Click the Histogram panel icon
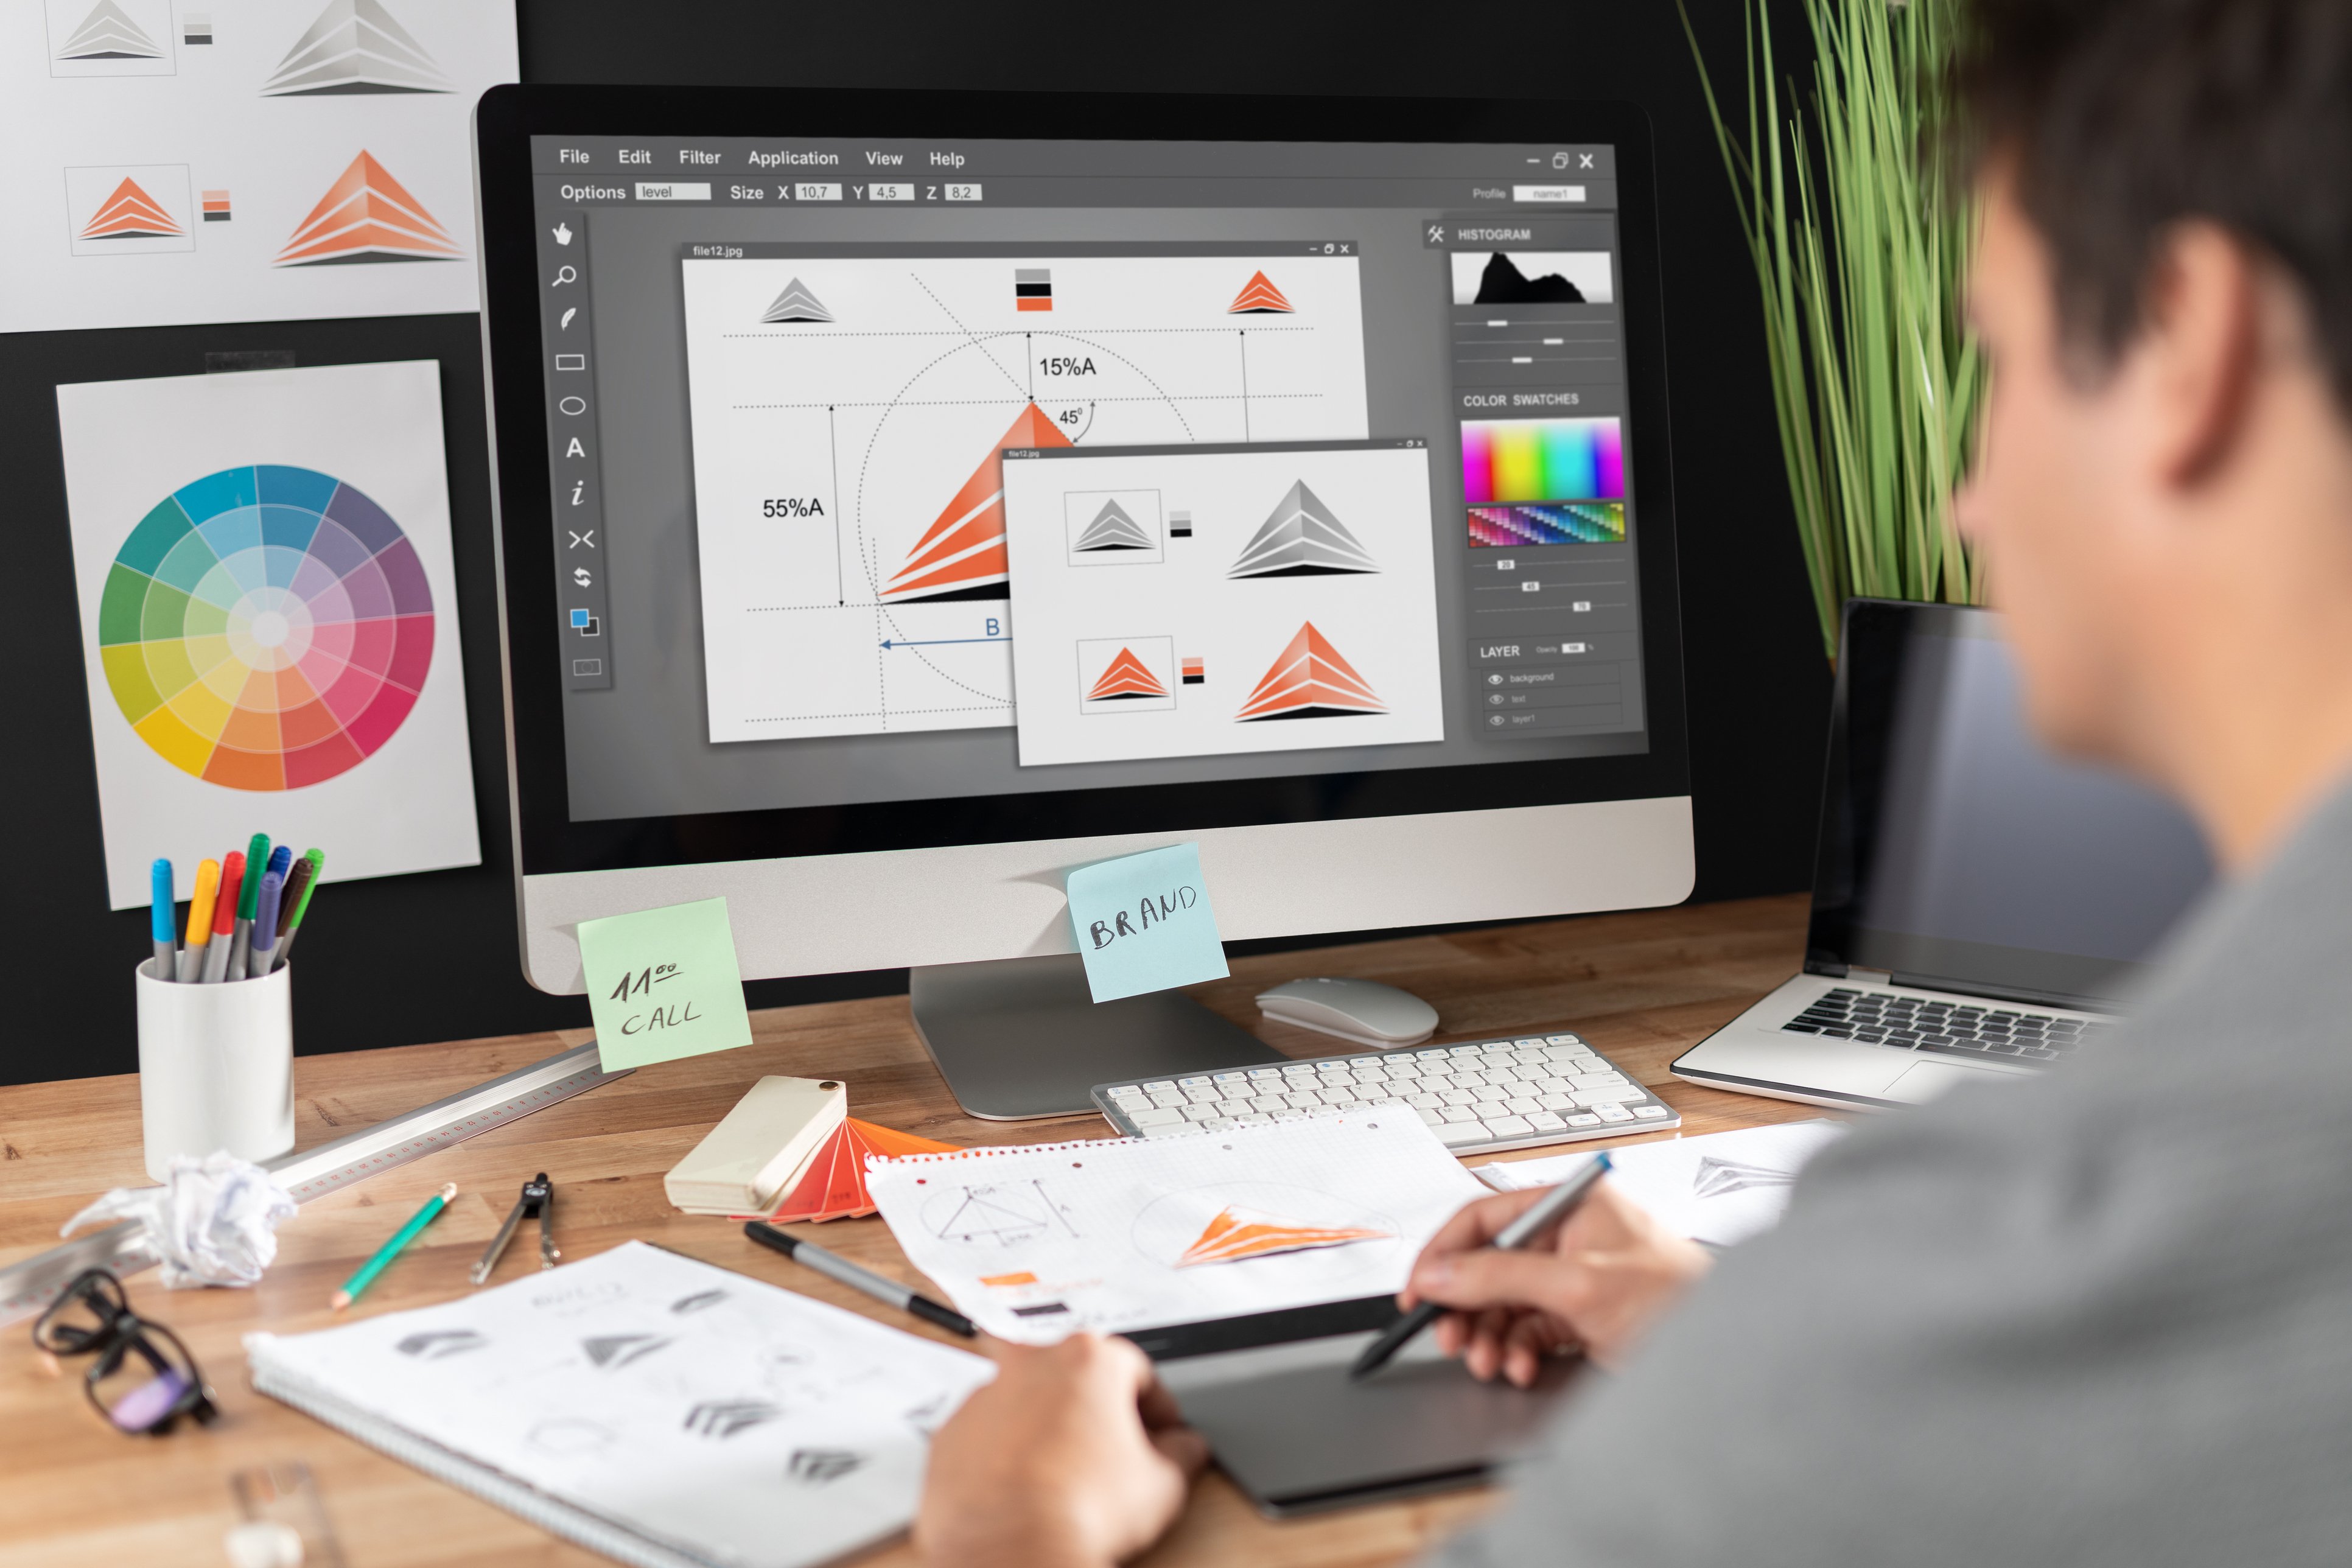Image resolution: width=2352 pixels, height=1568 pixels. [1435, 231]
